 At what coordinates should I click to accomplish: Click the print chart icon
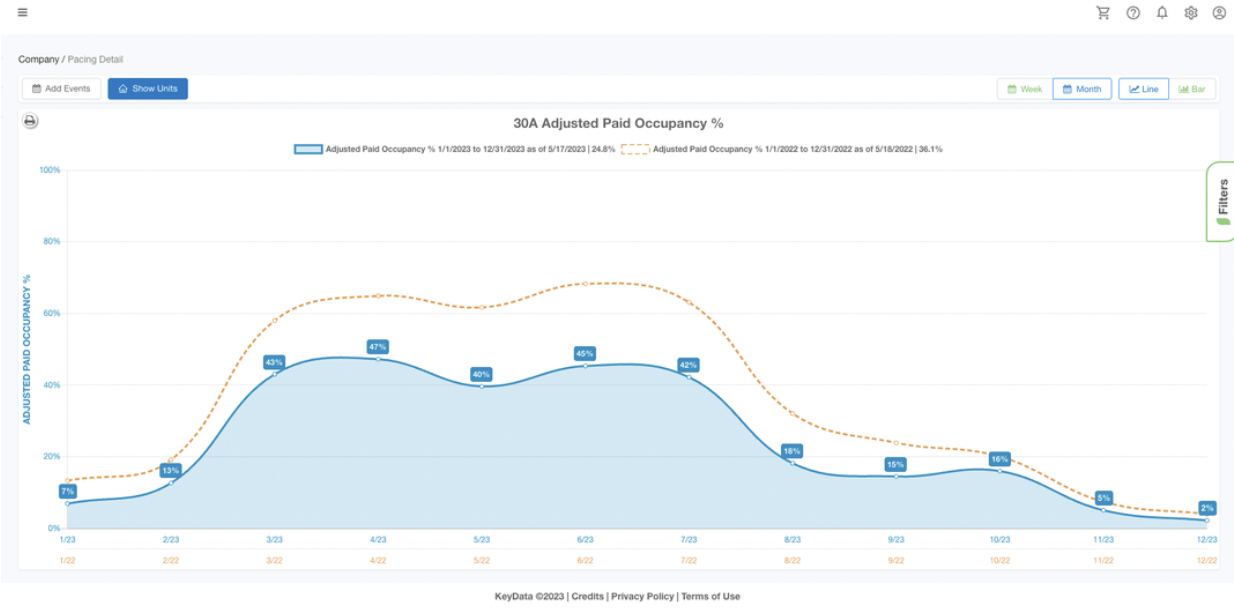28,118
